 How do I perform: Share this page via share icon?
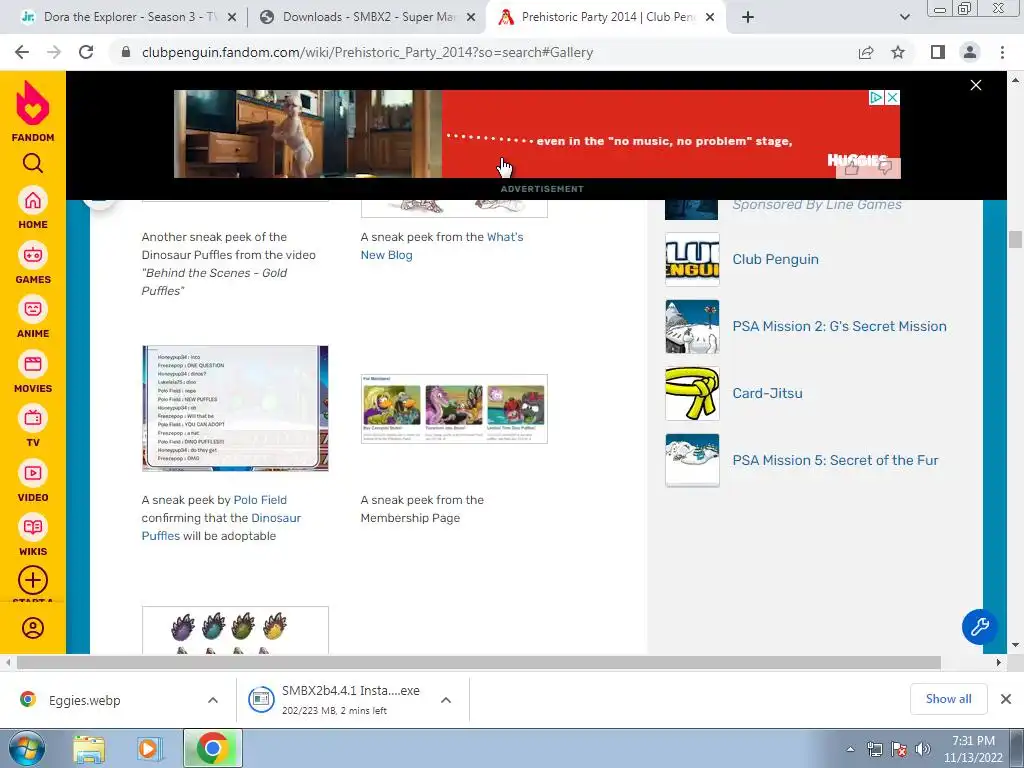point(866,52)
